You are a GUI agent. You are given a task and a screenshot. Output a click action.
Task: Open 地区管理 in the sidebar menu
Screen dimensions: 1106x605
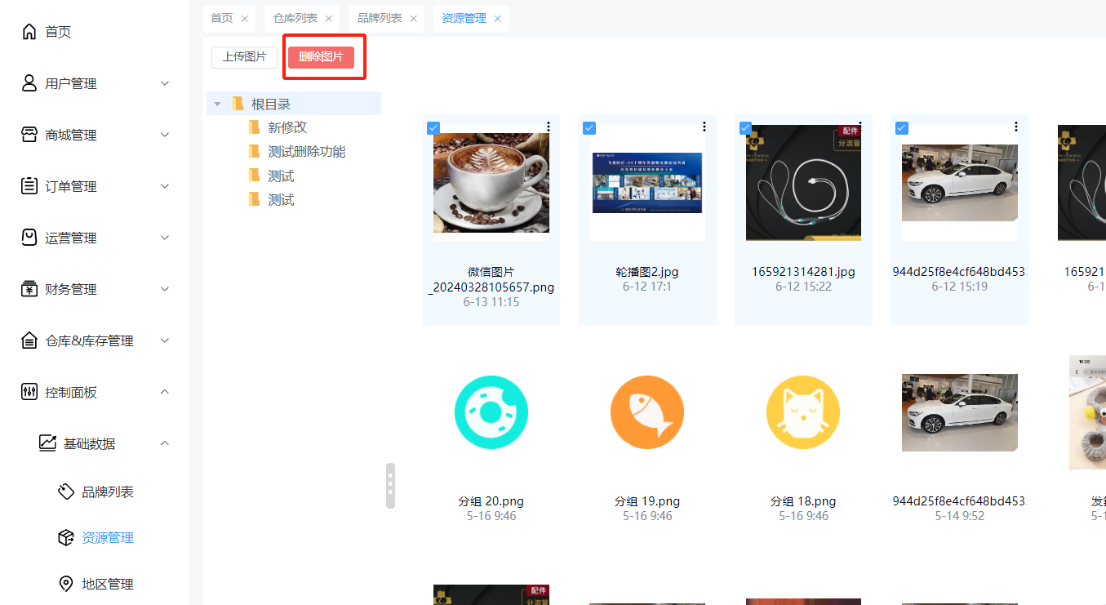[107, 584]
